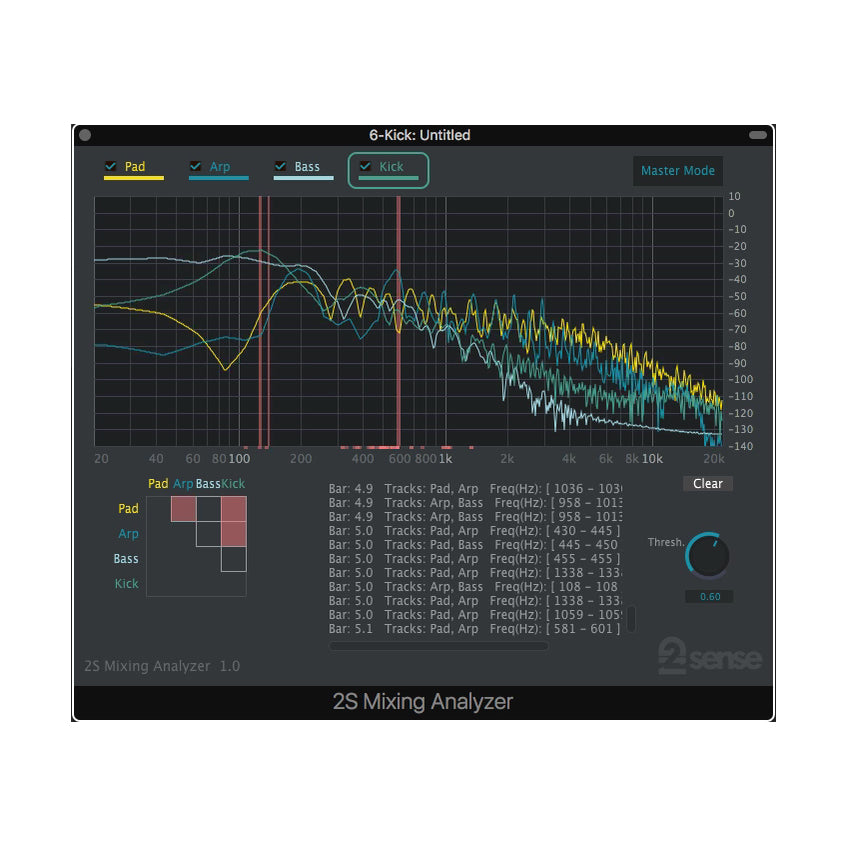The width and height of the screenshot is (847, 847).
Task: Select the Kick row label in the matrix
Action: [126, 583]
